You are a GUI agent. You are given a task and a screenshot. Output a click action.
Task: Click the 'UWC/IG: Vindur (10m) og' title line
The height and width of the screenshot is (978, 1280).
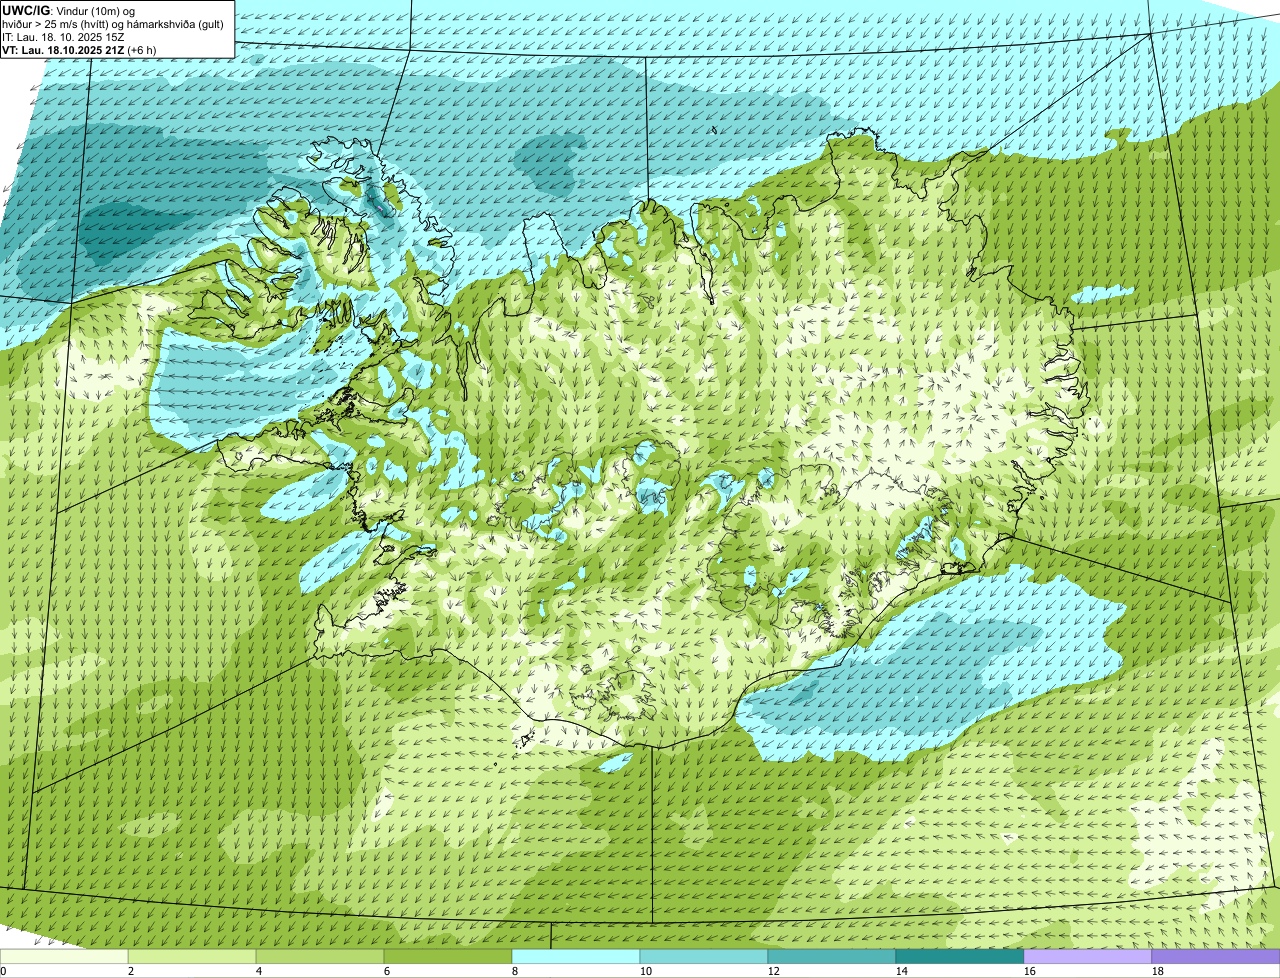pos(69,11)
